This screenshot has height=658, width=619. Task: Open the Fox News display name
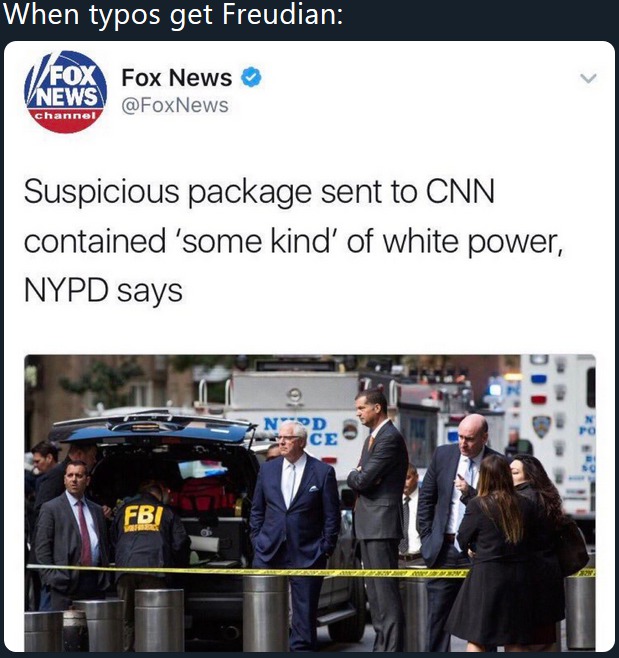pyautogui.click(x=176, y=78)
